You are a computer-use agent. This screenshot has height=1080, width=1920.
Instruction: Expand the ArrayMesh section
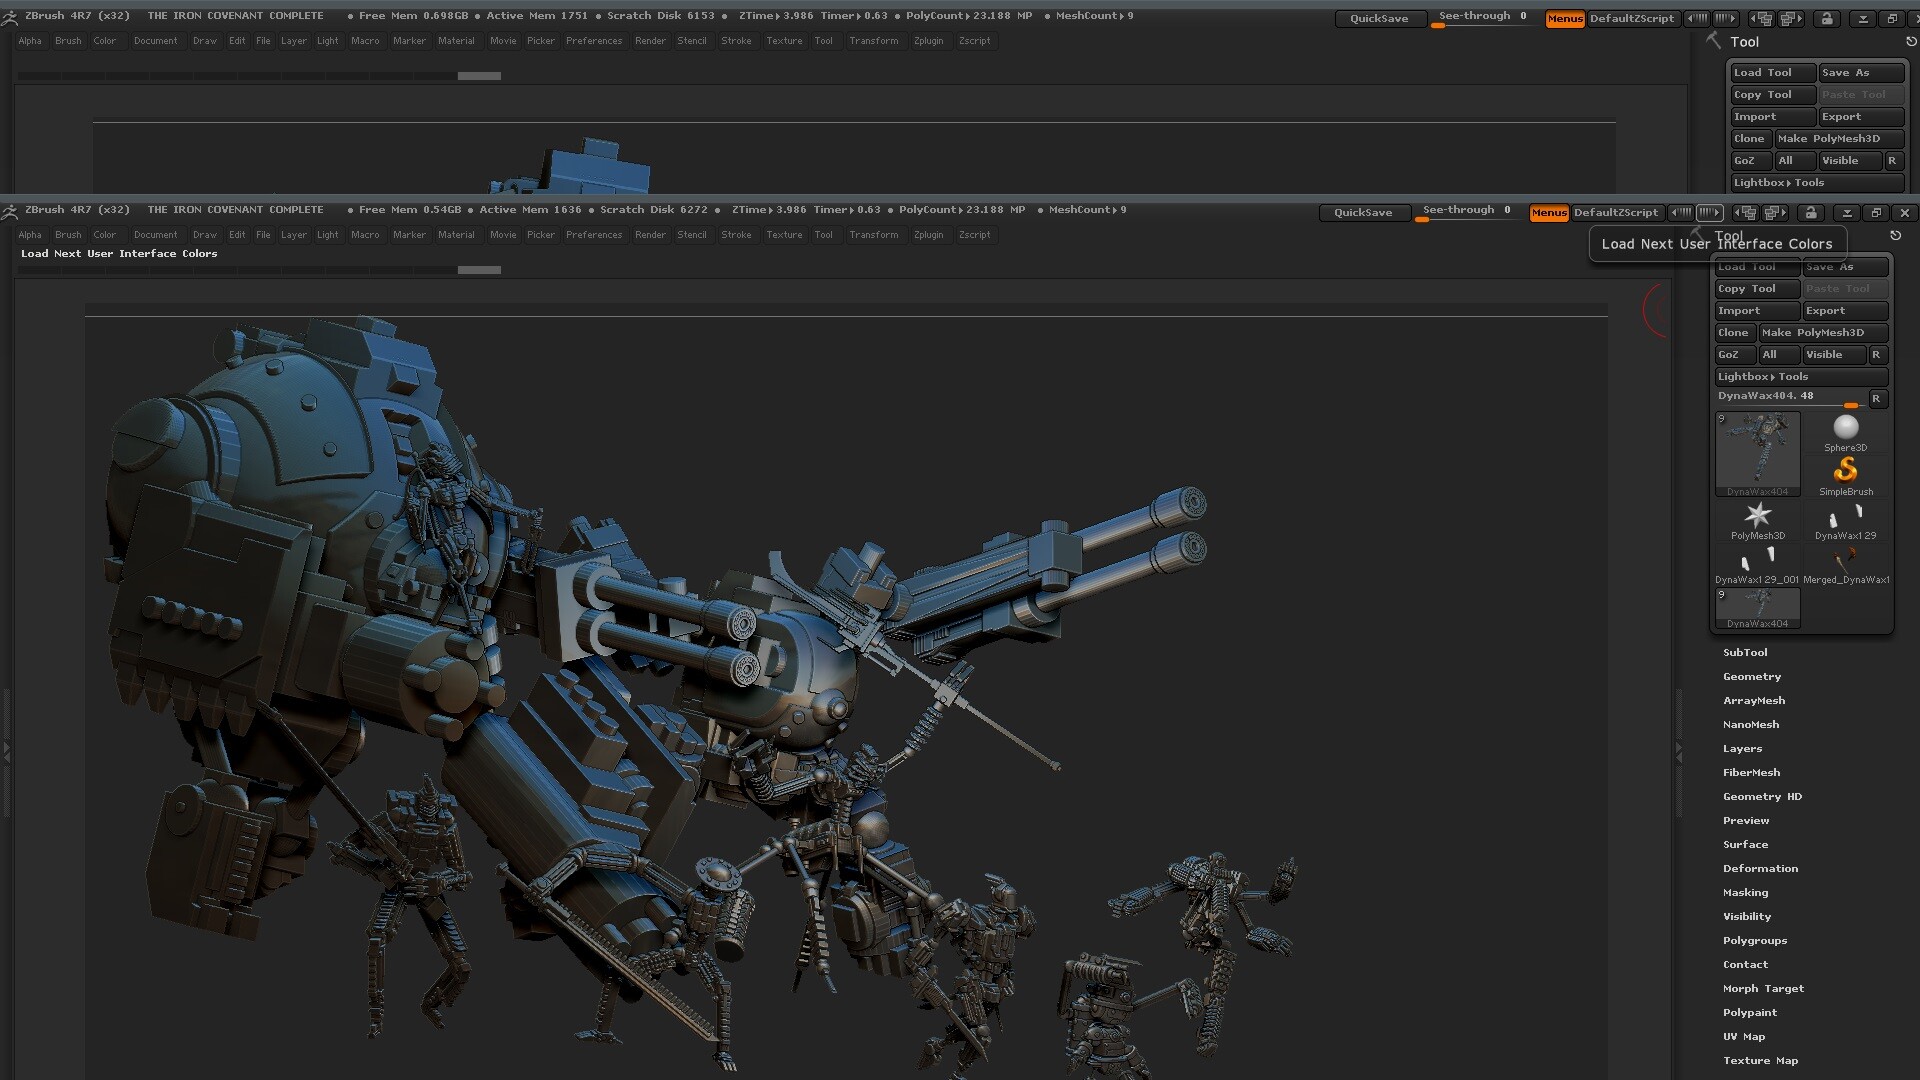pos(1754,701)
